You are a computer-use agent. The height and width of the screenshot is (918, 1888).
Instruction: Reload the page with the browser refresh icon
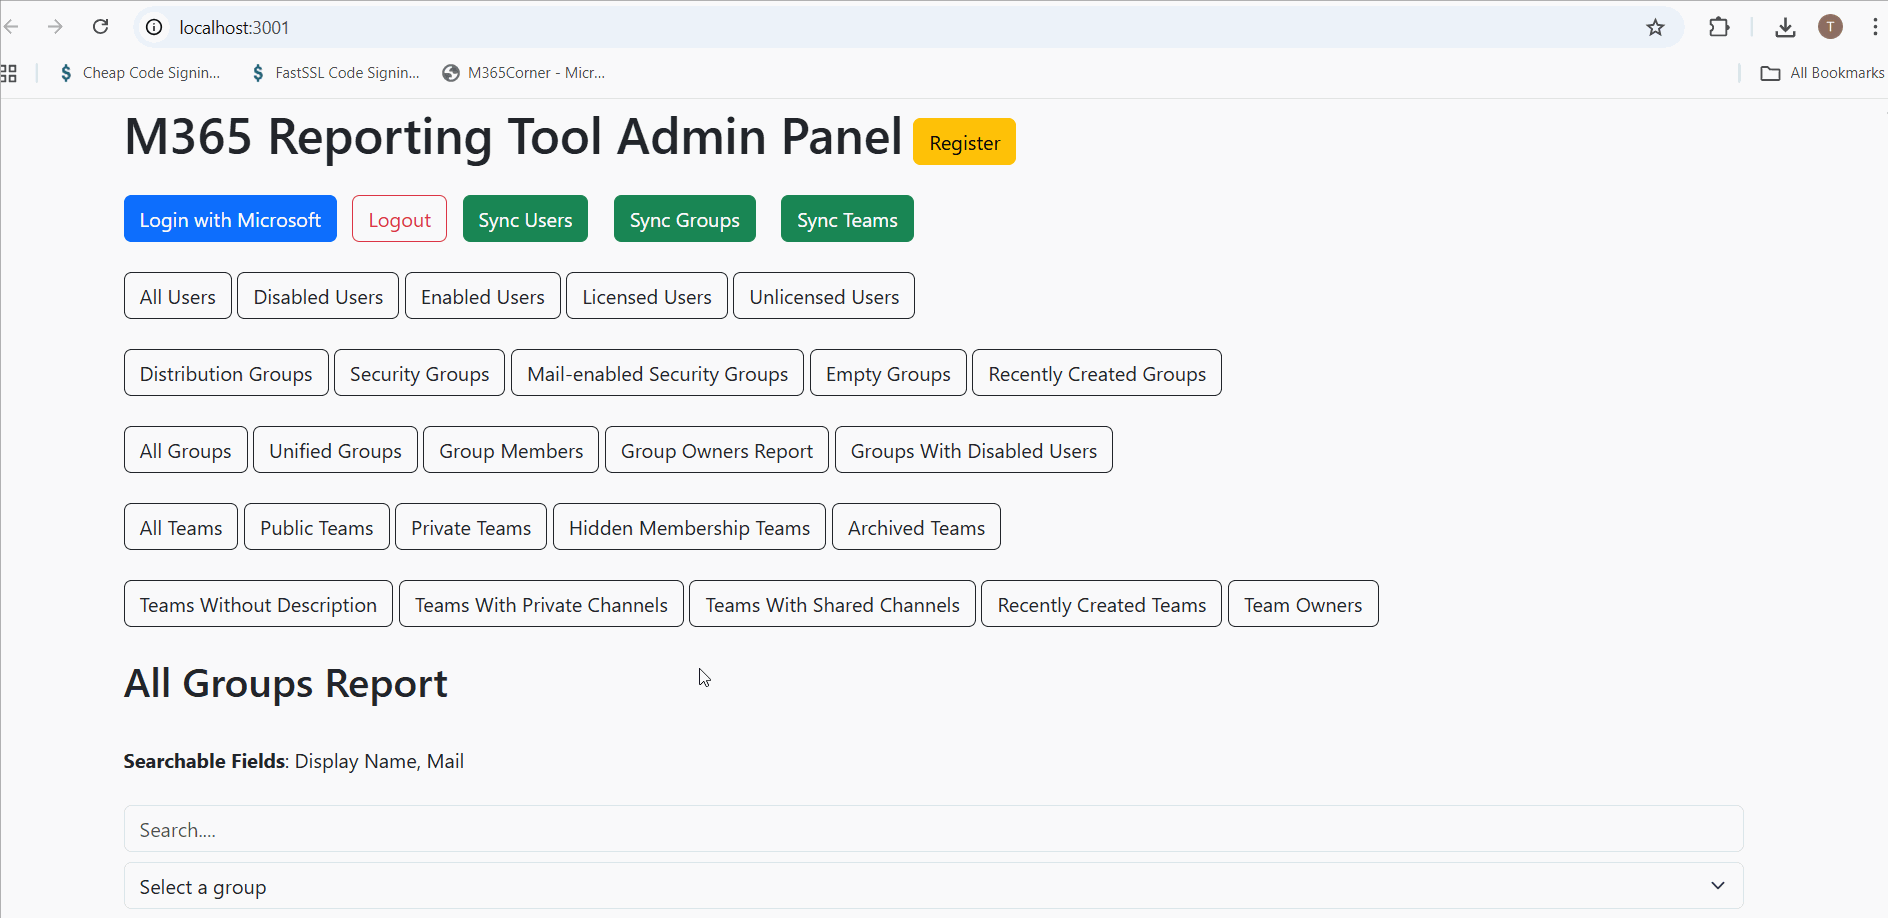(101, 27)
